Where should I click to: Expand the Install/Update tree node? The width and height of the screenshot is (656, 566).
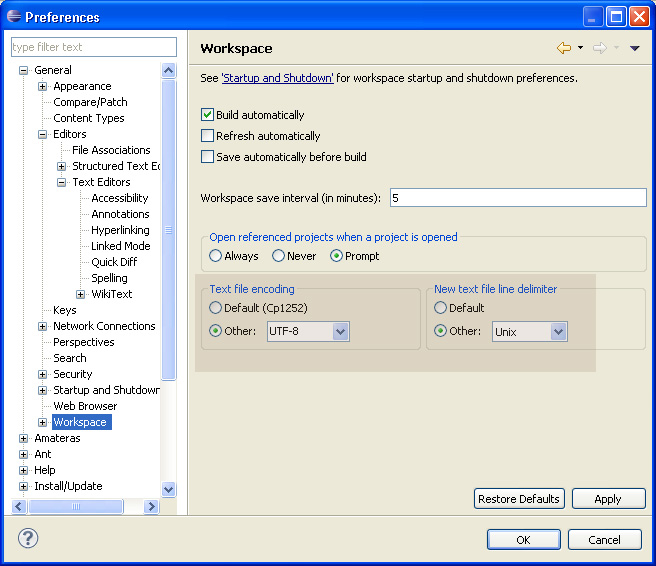pos(24,486)
